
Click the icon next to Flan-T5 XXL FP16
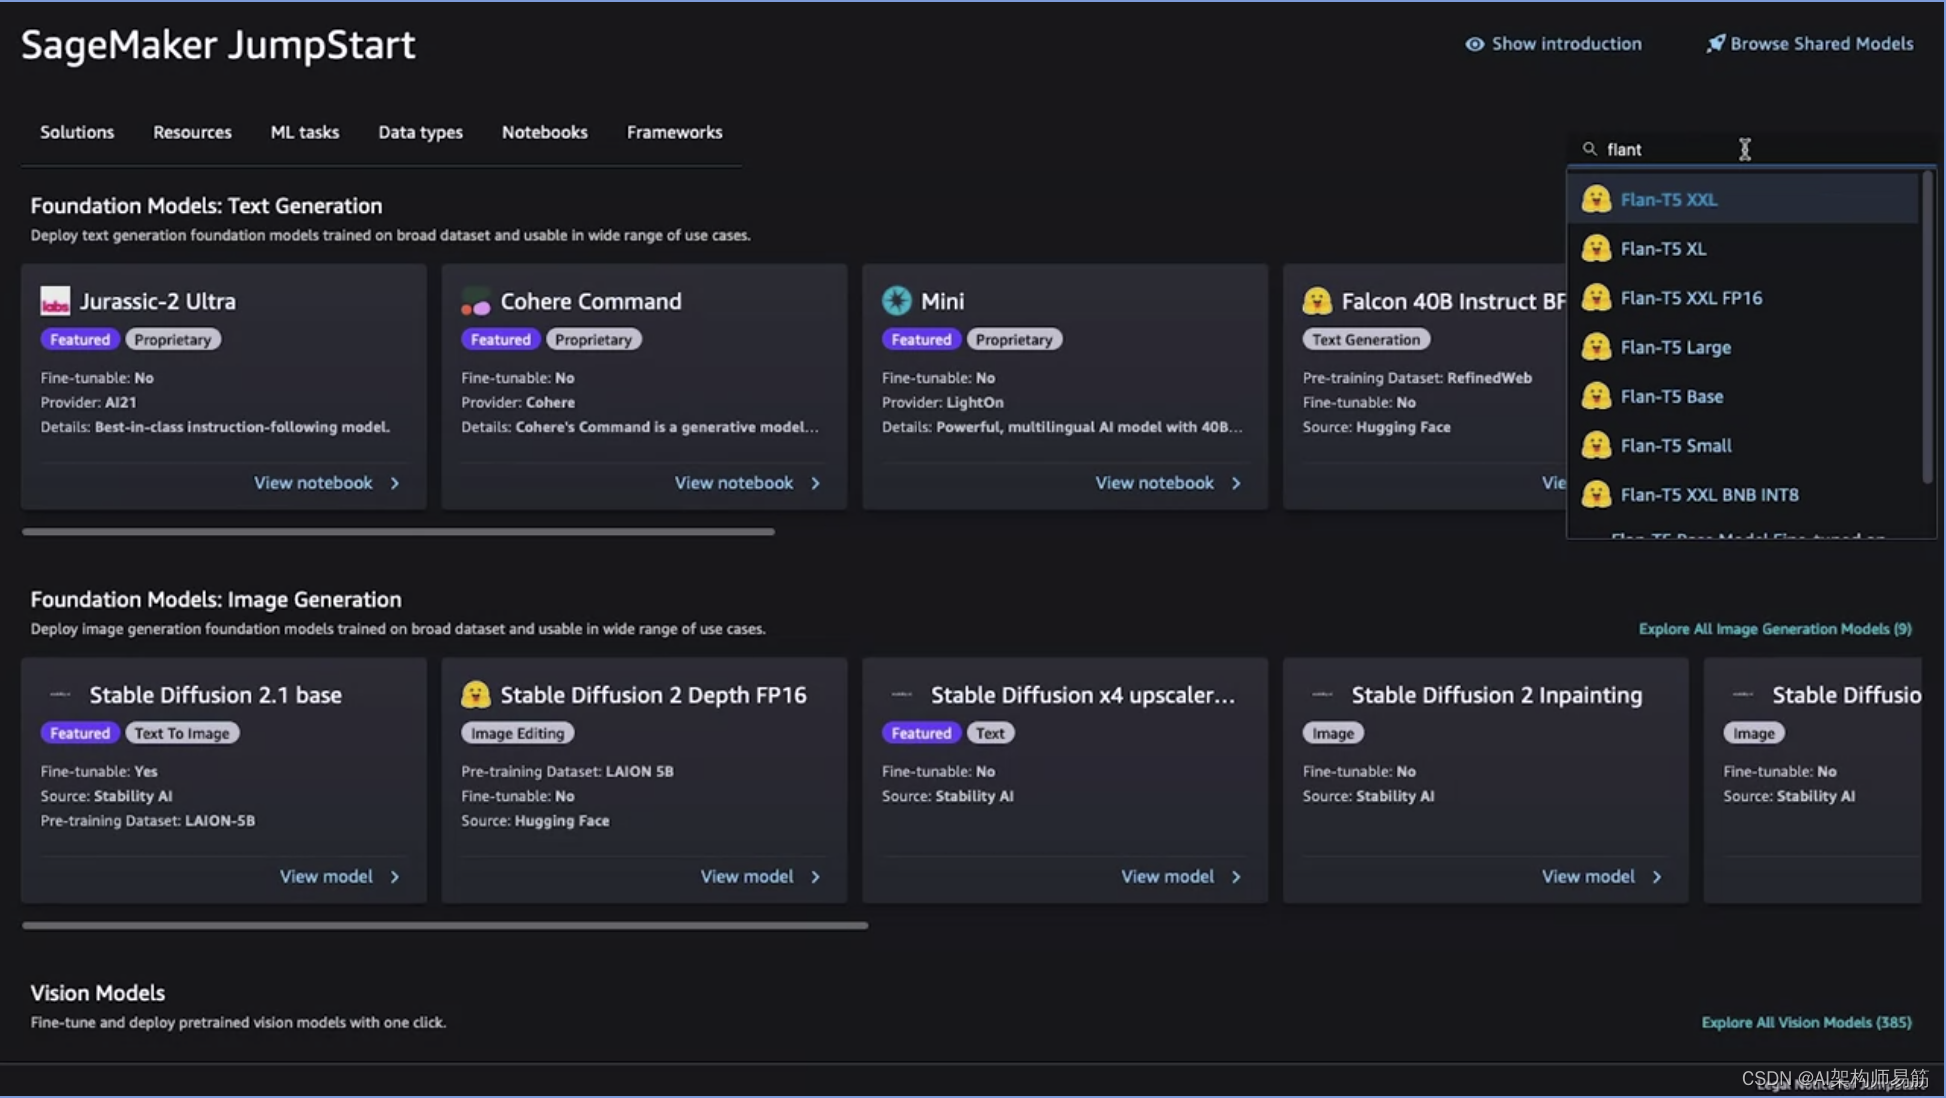(x=1596, y=297)
